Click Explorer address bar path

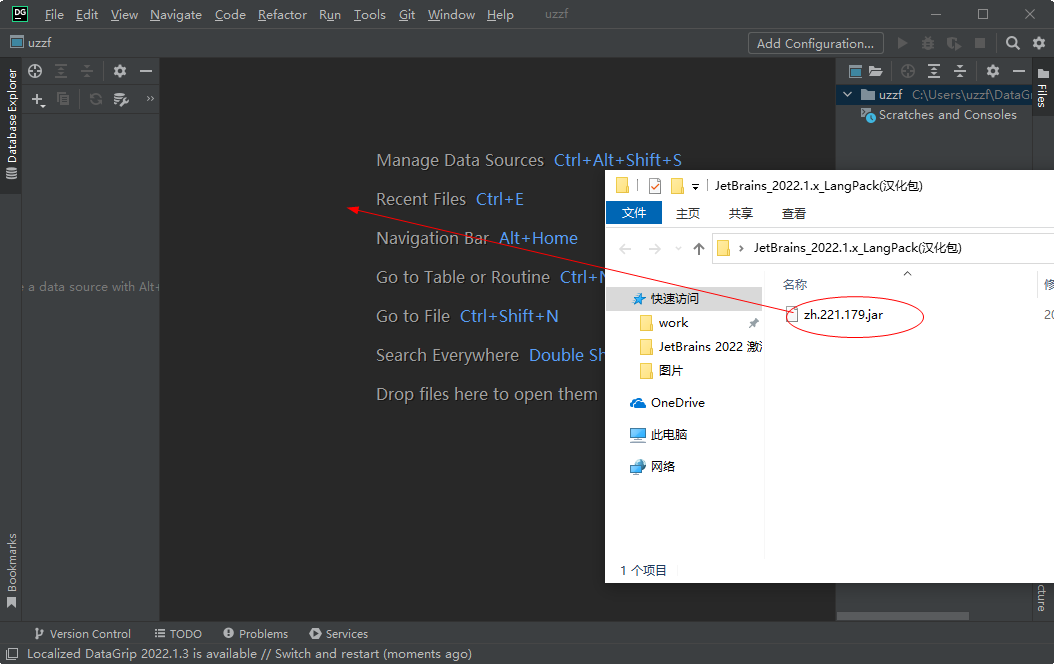point(858,248)
